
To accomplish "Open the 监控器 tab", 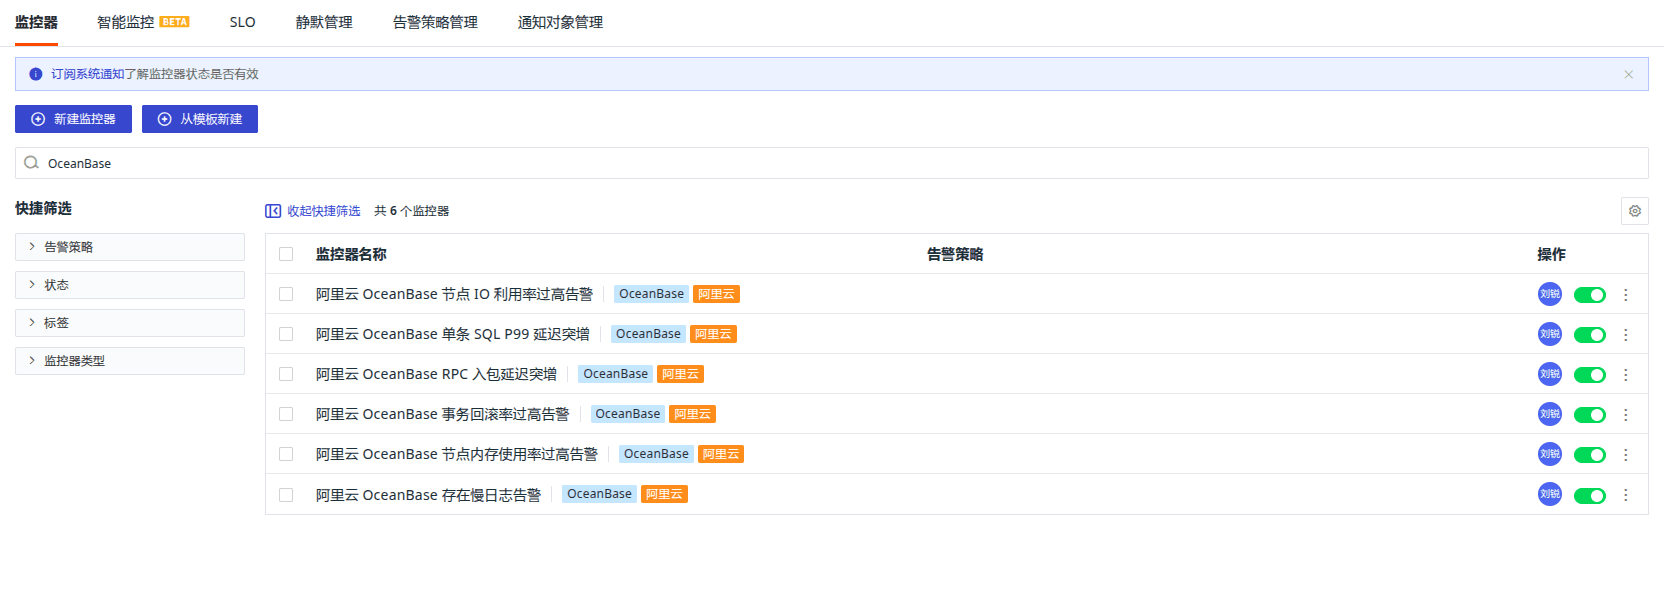I will pyautogui.click(x=36, y=22).
